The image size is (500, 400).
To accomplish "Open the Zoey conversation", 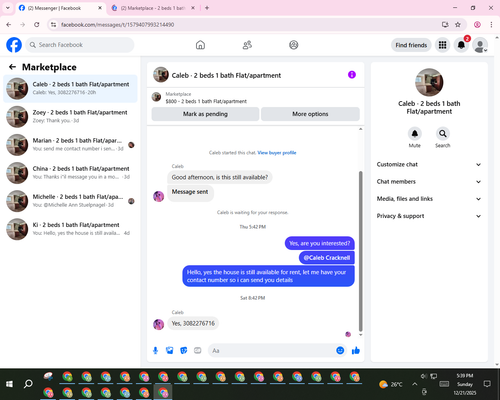I will click(70, 117).
